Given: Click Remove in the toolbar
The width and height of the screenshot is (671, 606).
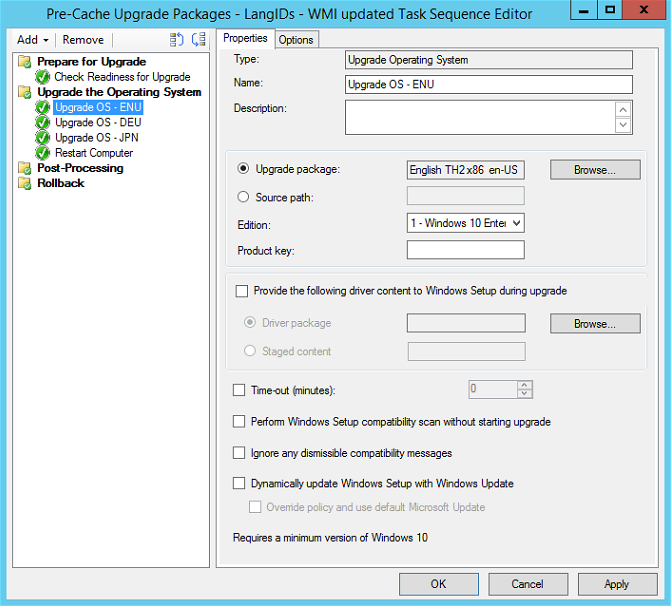Looking at the screenshot, I should tap(83, 40).
